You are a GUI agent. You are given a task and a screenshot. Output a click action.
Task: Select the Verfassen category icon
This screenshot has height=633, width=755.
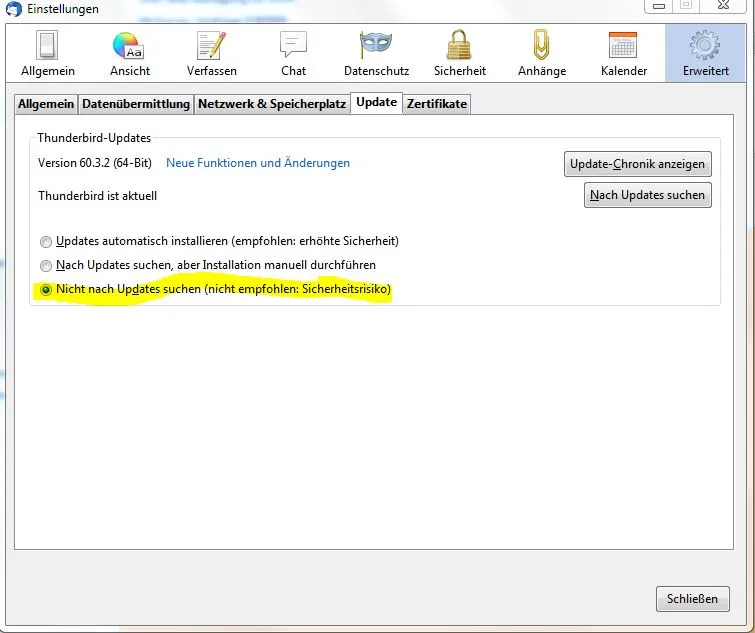click(212, 53)
